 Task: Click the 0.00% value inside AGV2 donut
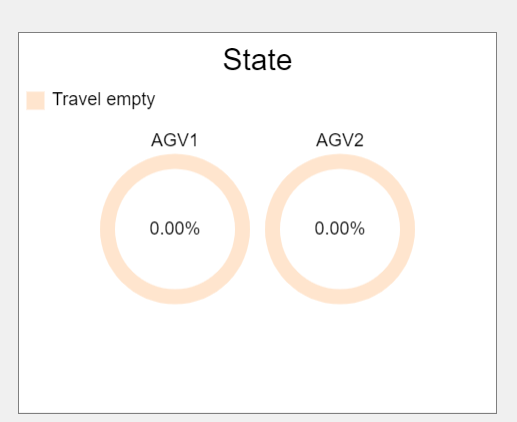(x=340, y=229)
